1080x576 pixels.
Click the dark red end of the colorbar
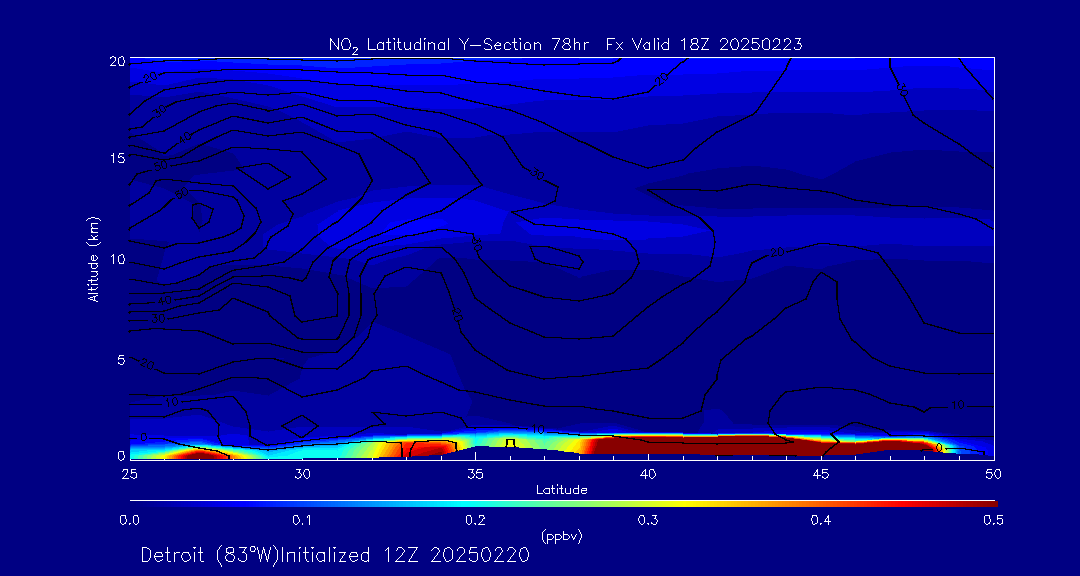point(985,502)
